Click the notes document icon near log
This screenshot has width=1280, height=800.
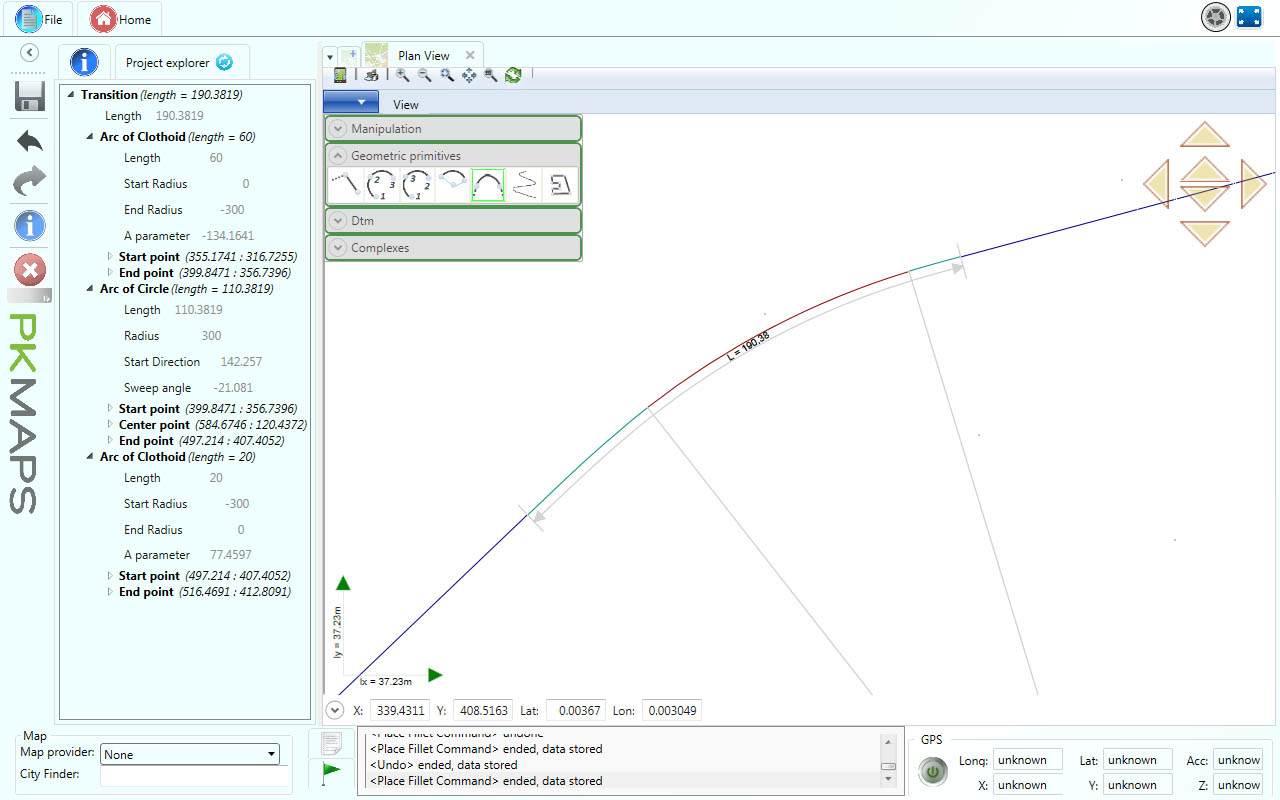click(x=332, y=742)
